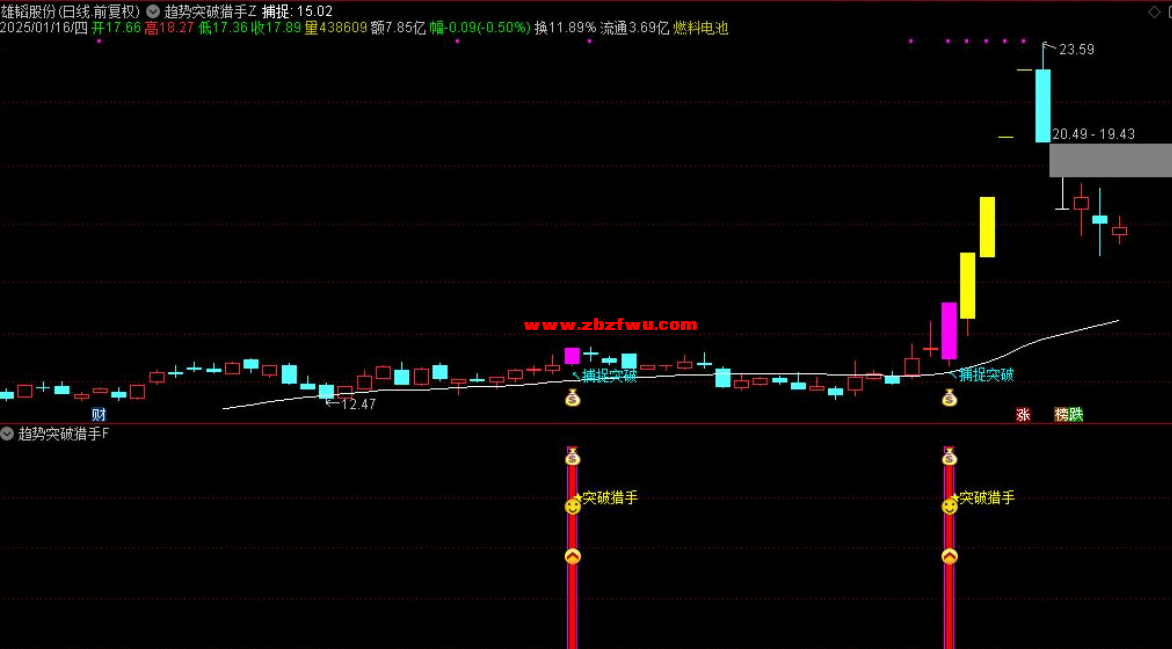Click right orange up-arrow signal icon
The image size is (1172, 649).
pyautogui.click(x=949, y=556)
